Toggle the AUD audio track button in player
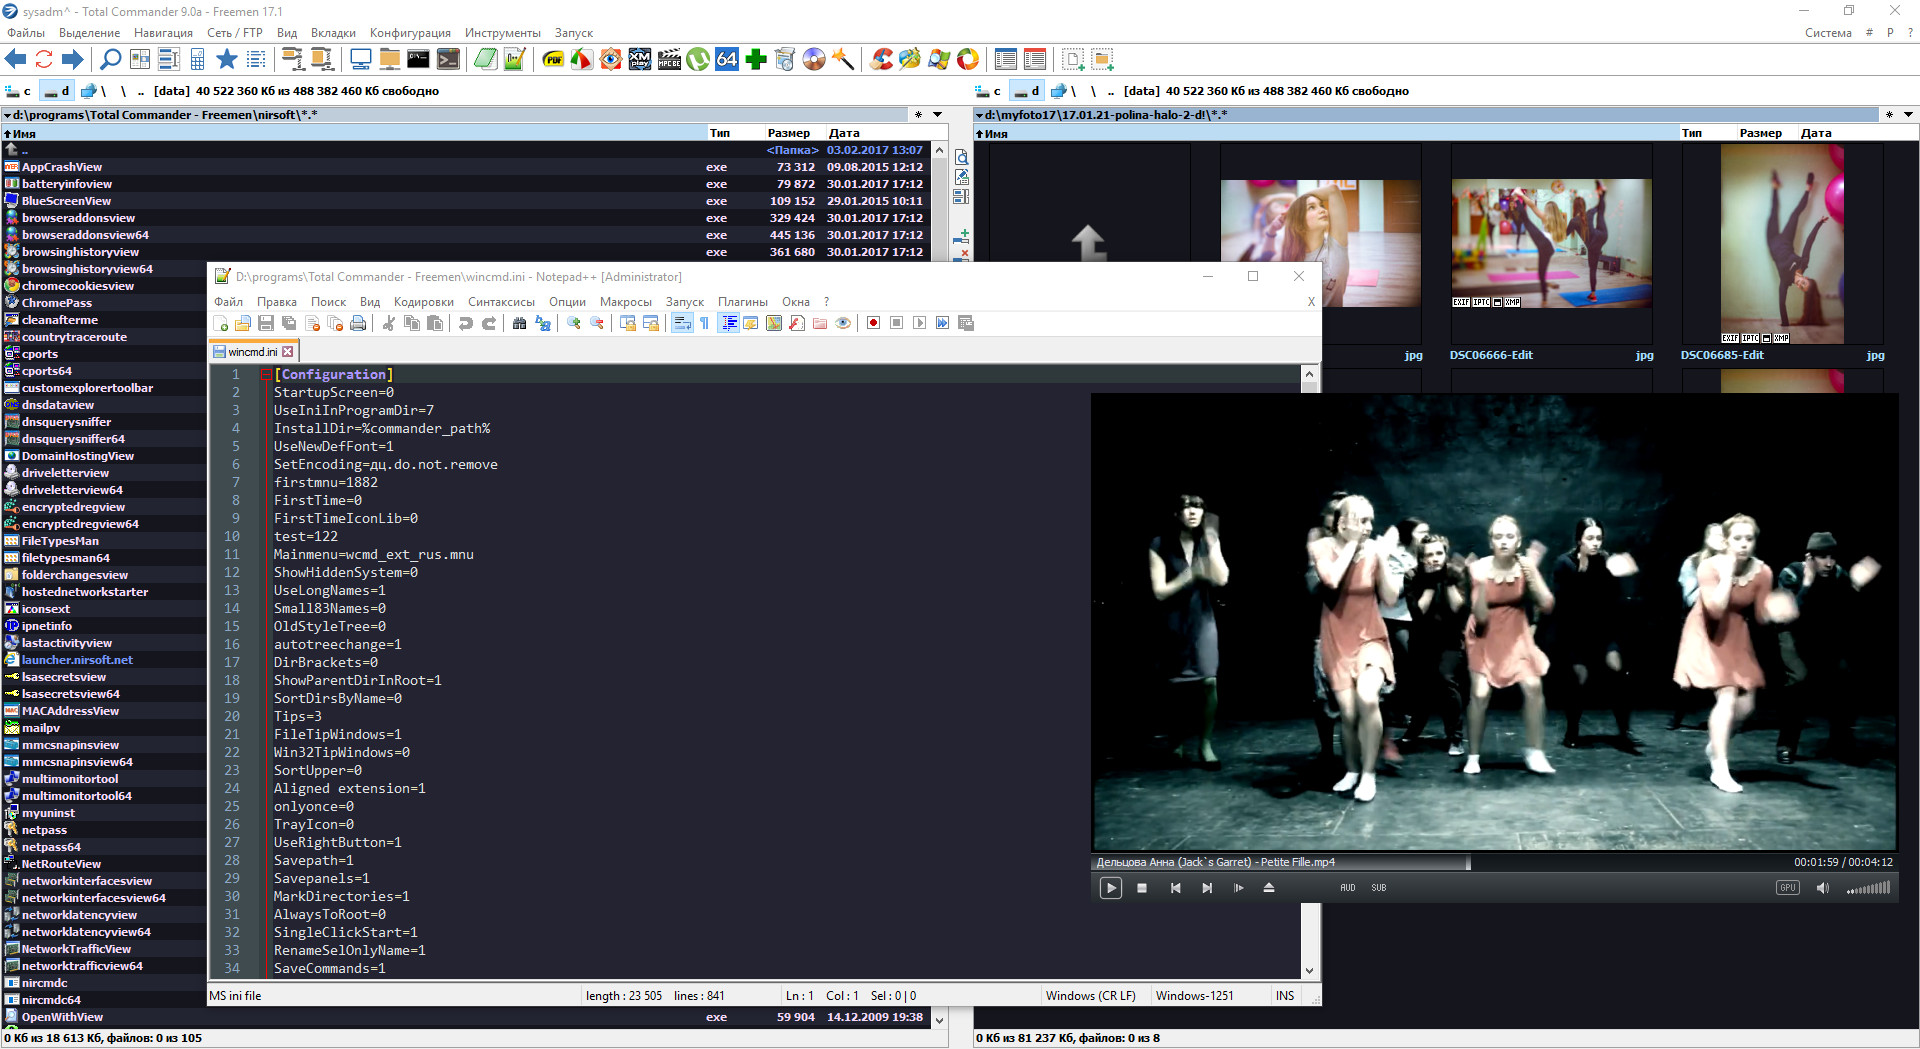Screen dimensions: 1920x1049 pos(1348,888)
